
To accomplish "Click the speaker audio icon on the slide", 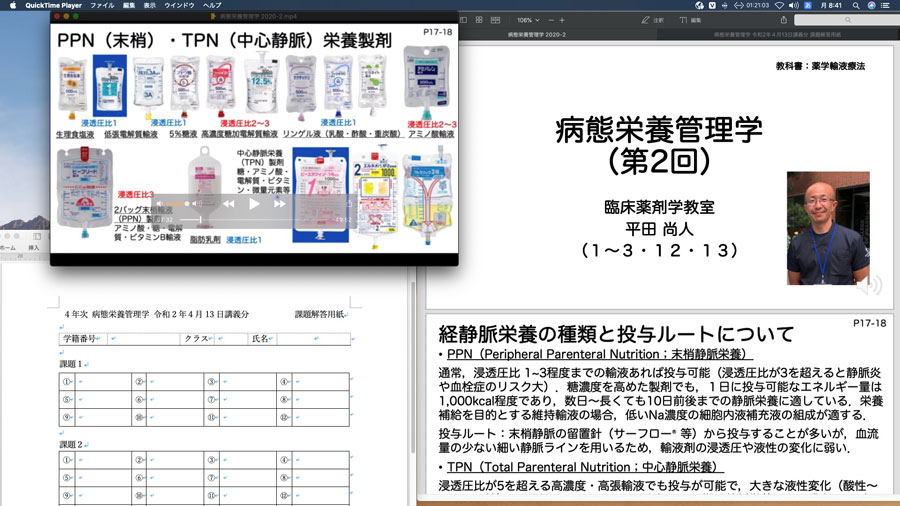I will [871, 284].
